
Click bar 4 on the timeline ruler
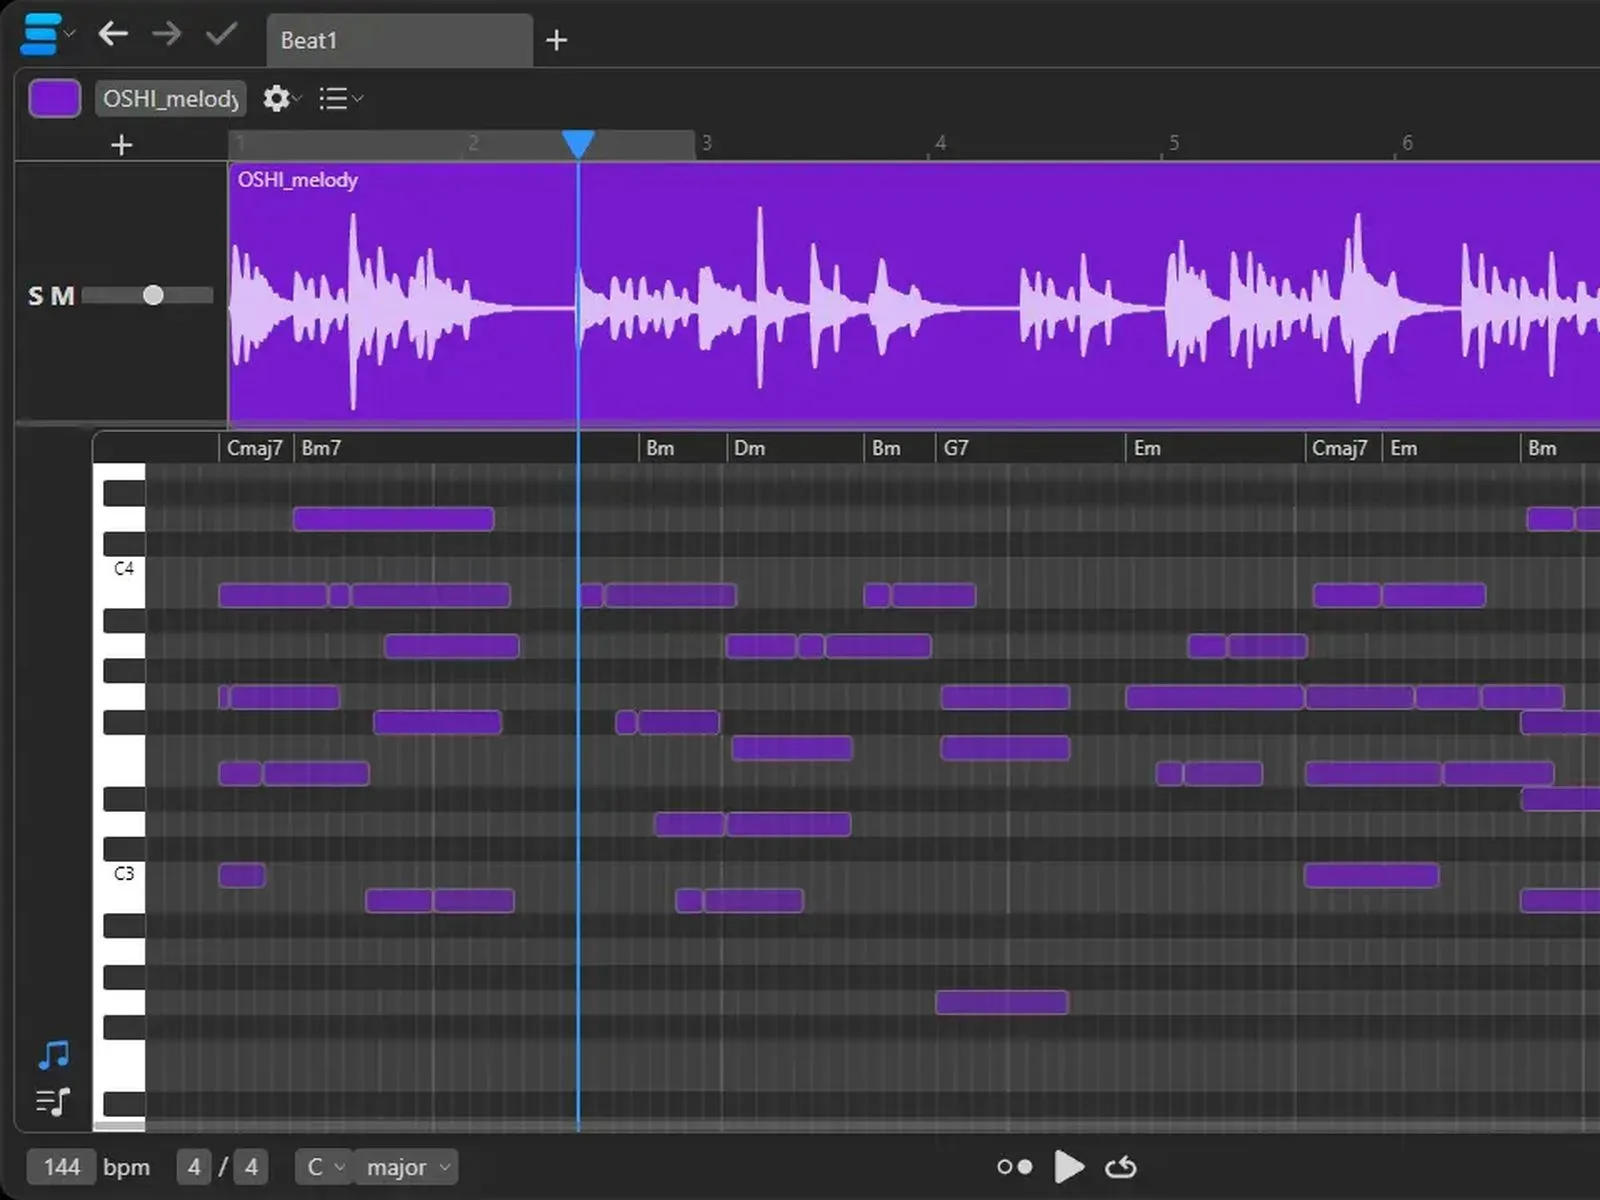pyautogui.click(x=941, y=143)
